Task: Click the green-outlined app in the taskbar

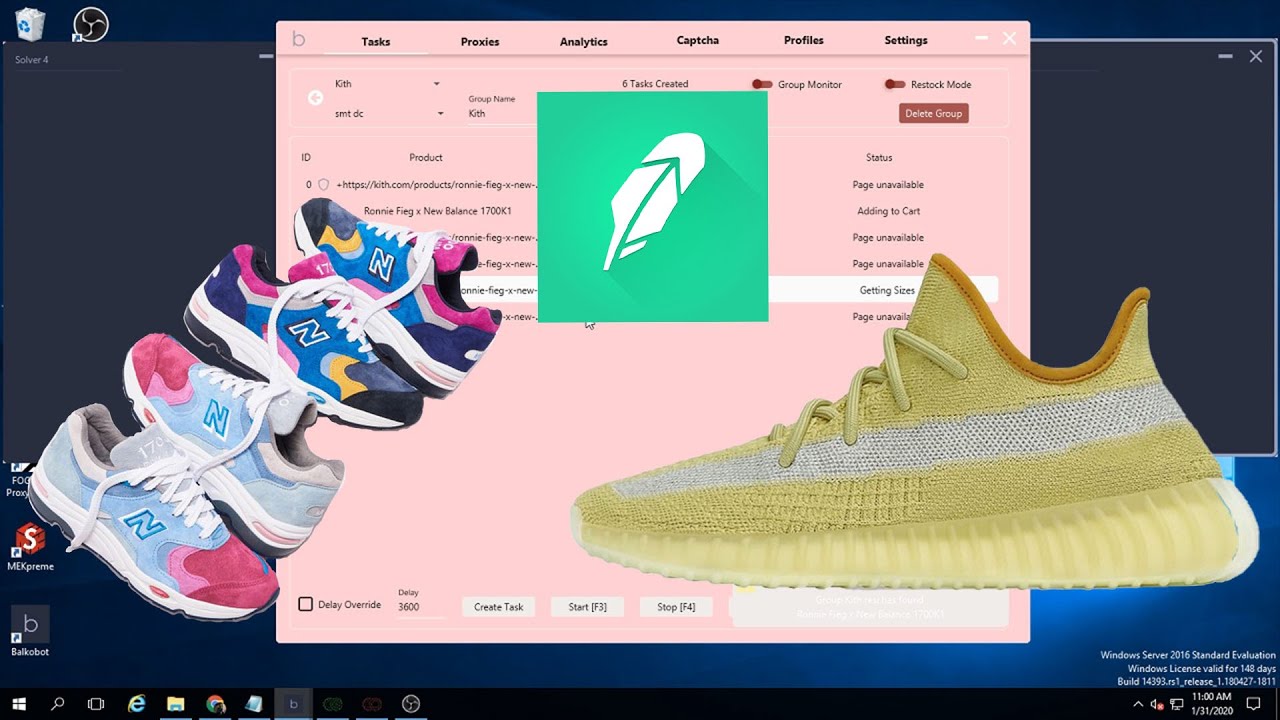Action: (x=333, y=704)
